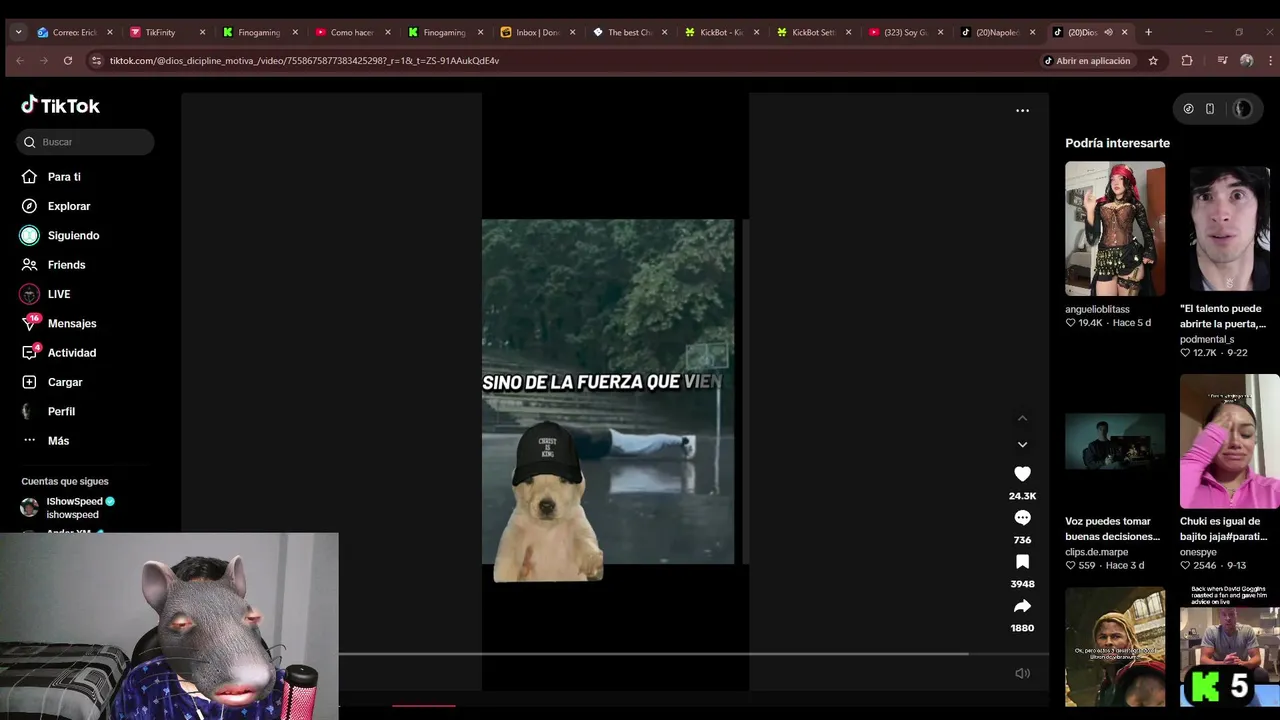This screenshot has height=720, width=1280.
Task: Expand the tab search dropdown
Action: [x=18, y=32]
